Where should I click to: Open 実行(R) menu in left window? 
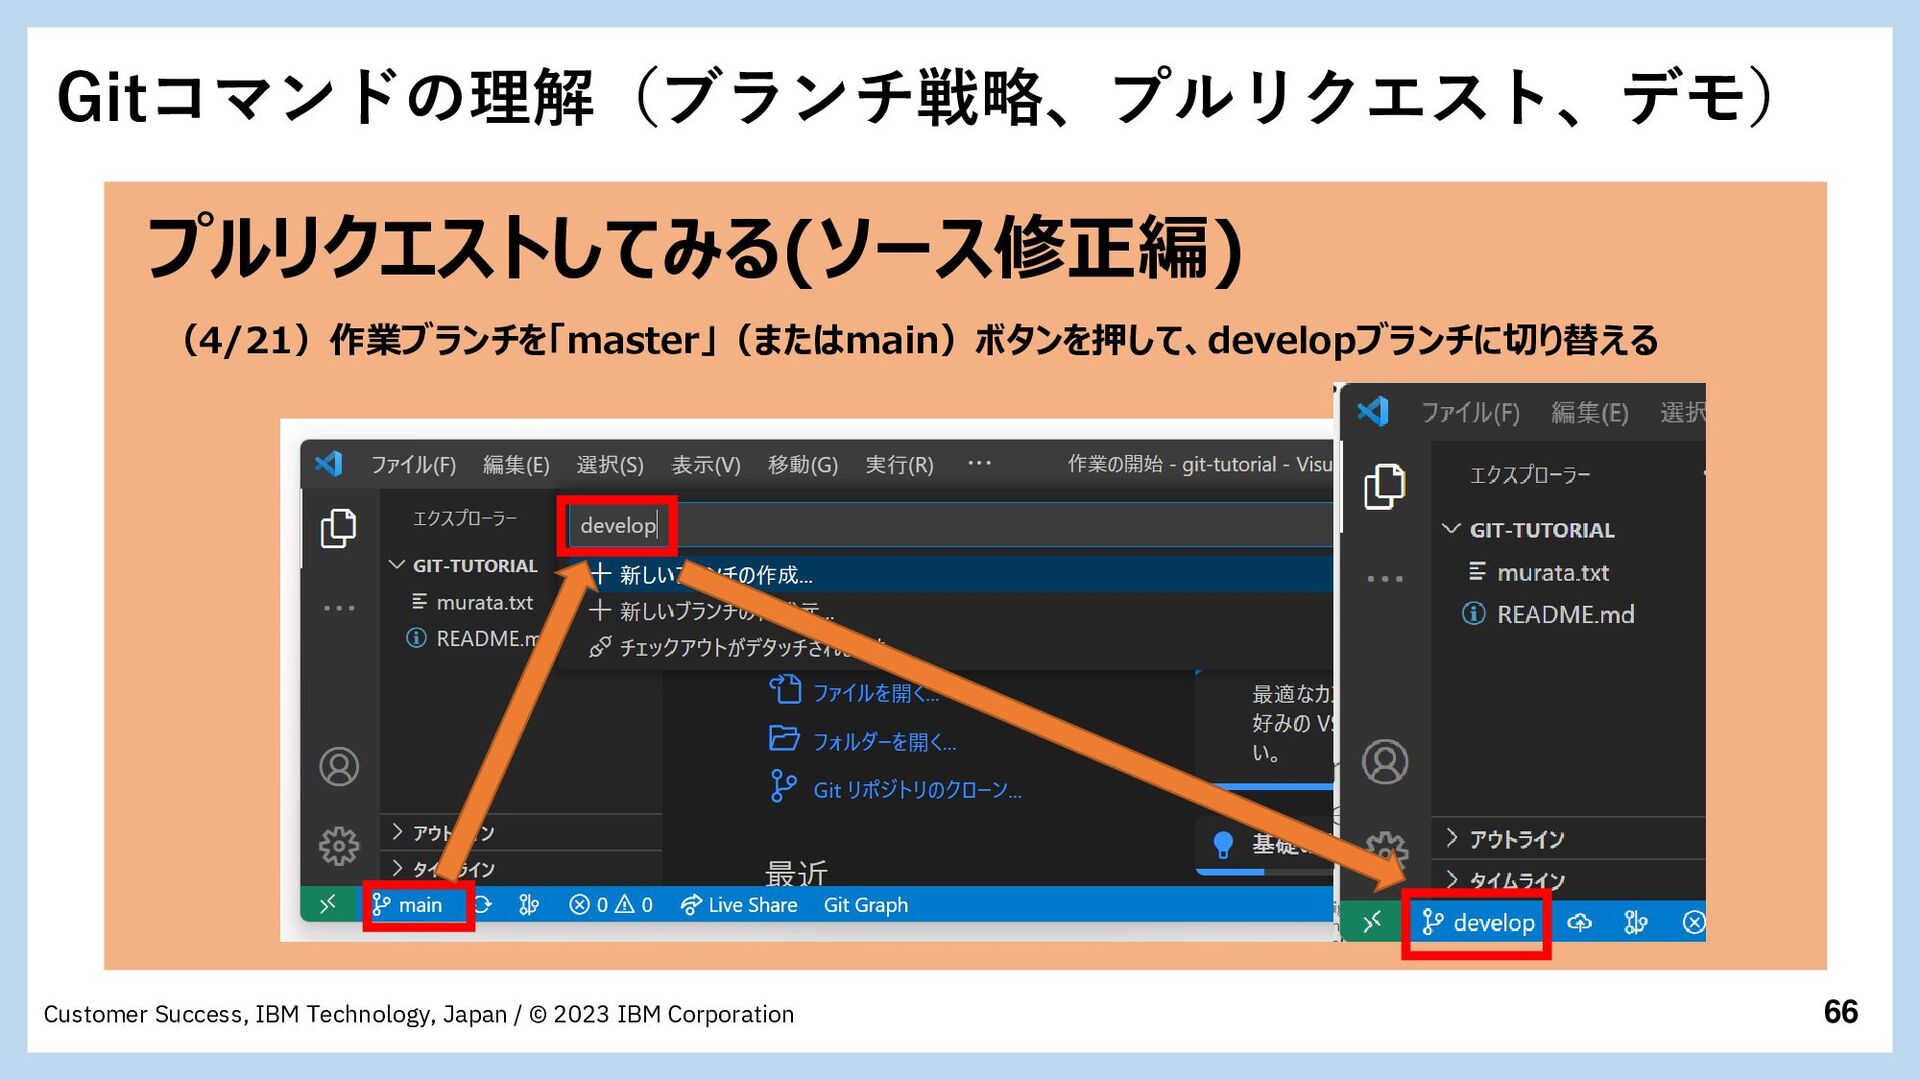tap(899, 465)
